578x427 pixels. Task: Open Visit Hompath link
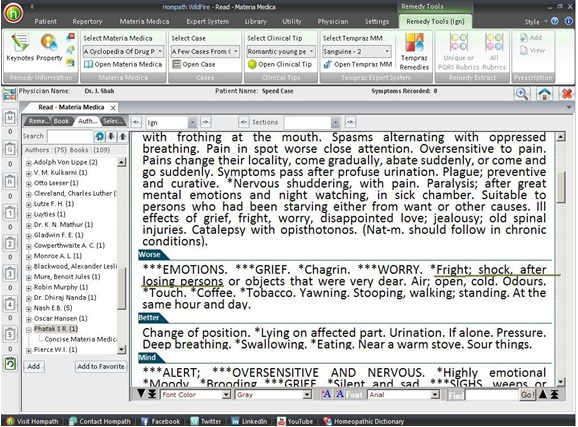point(32,421)
